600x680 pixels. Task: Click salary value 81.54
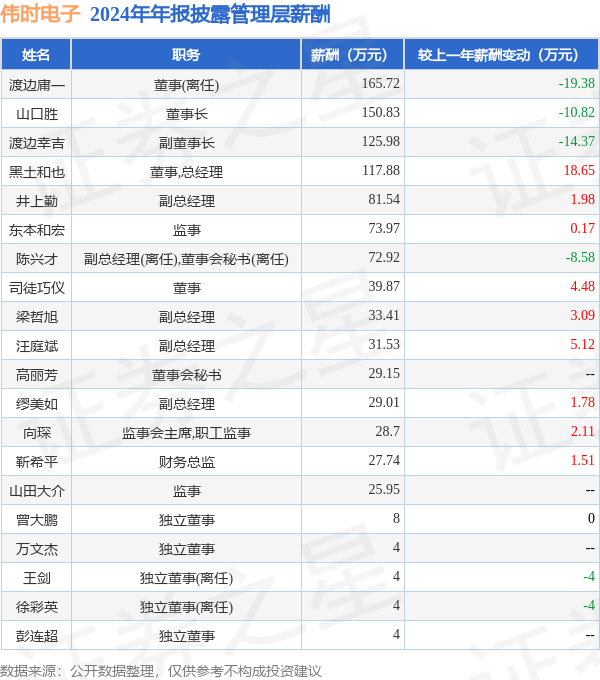click(x=384, y=199)
